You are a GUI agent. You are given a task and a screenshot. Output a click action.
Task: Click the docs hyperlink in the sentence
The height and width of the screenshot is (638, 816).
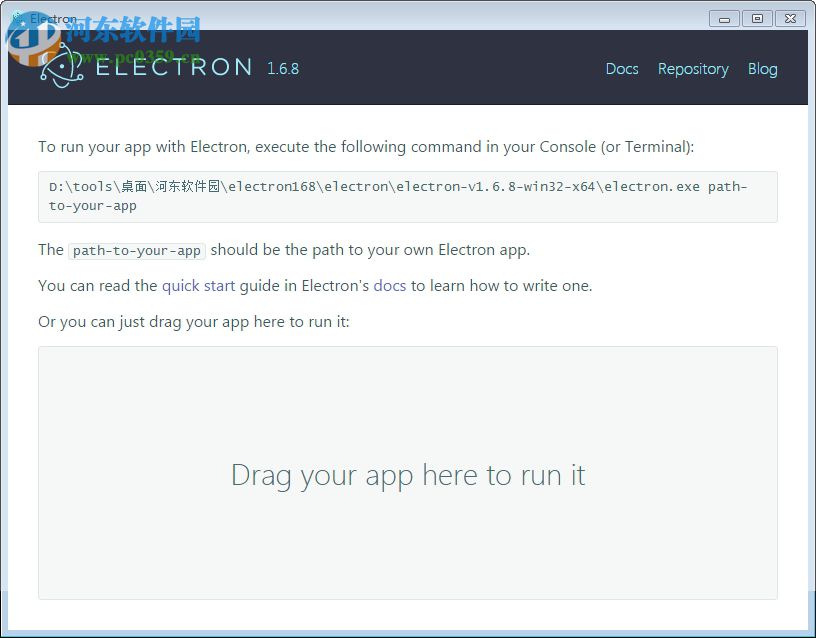tap(390, 285)
